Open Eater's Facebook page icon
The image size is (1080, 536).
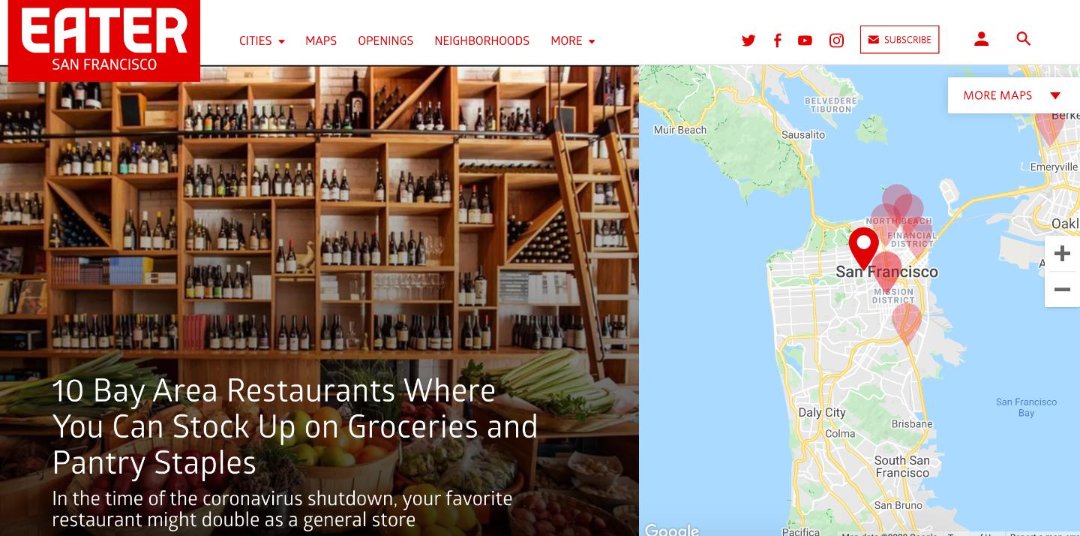pos(777,41)
